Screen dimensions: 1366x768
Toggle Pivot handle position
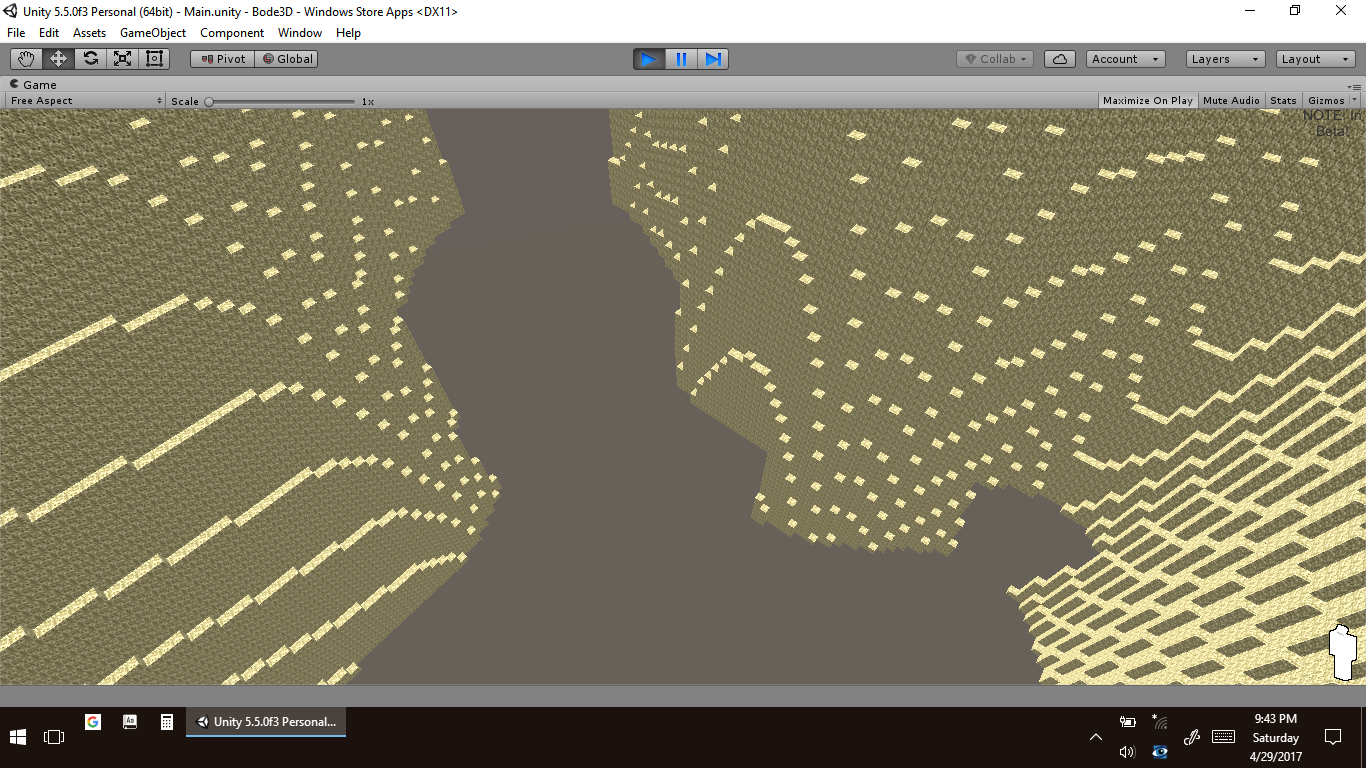pos(223,59)
